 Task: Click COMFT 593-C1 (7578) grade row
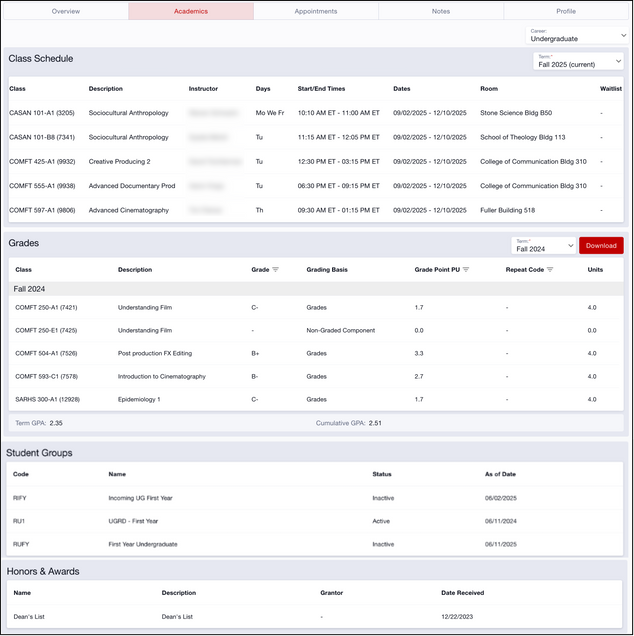click(316, 377)
